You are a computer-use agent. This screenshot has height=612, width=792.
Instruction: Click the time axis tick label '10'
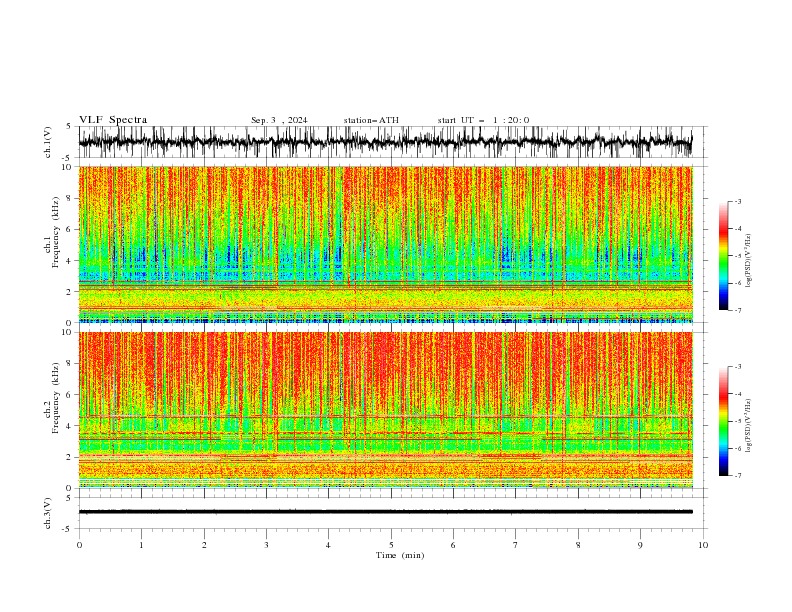[x=703, y=545]
